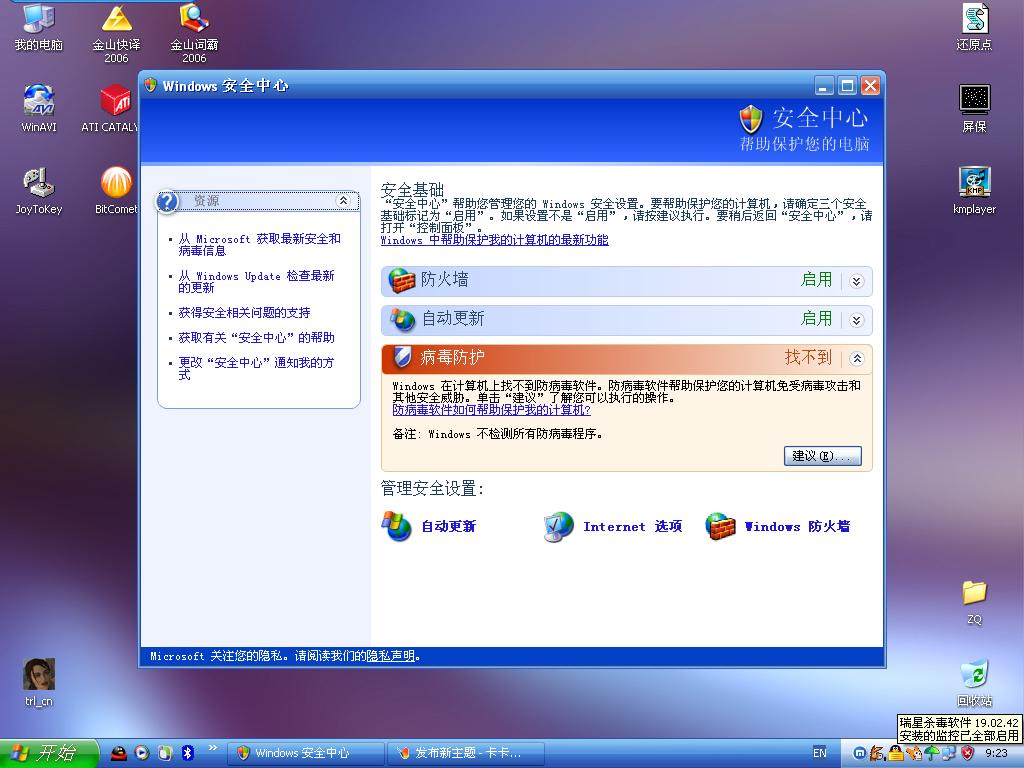Open 金山快译 2006 desktop icon
The image size is (1024, 768).
[116, 33]
